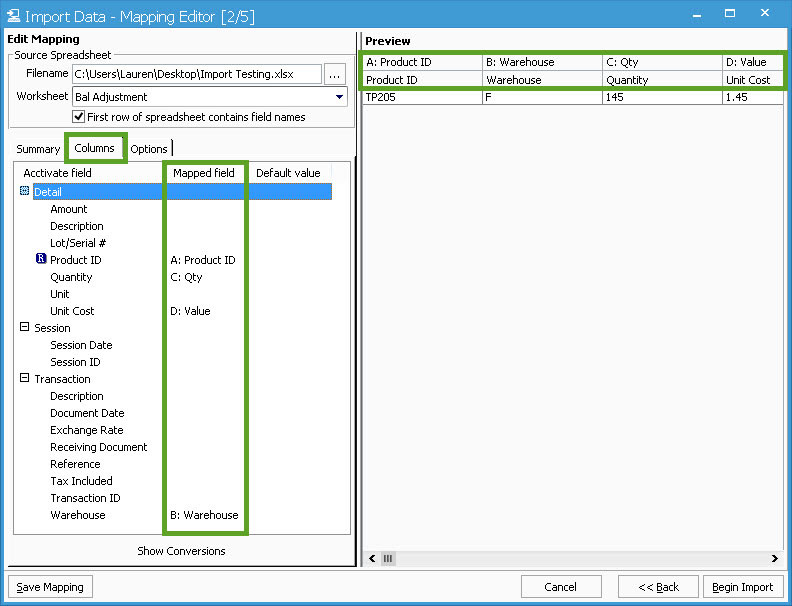Click the browse ellipsis button for Filename
Image resolution: width=792 pixels, height=606 pixels.
335,74
